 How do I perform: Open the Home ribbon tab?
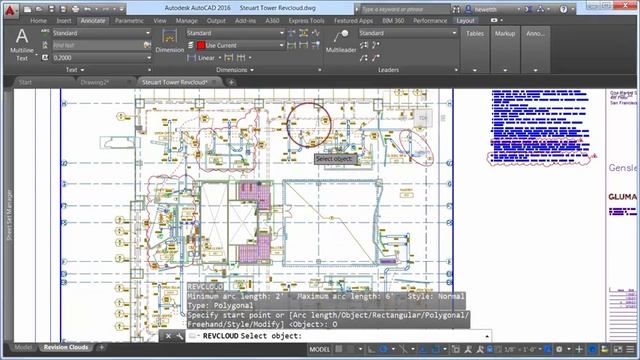click(38, 20)
